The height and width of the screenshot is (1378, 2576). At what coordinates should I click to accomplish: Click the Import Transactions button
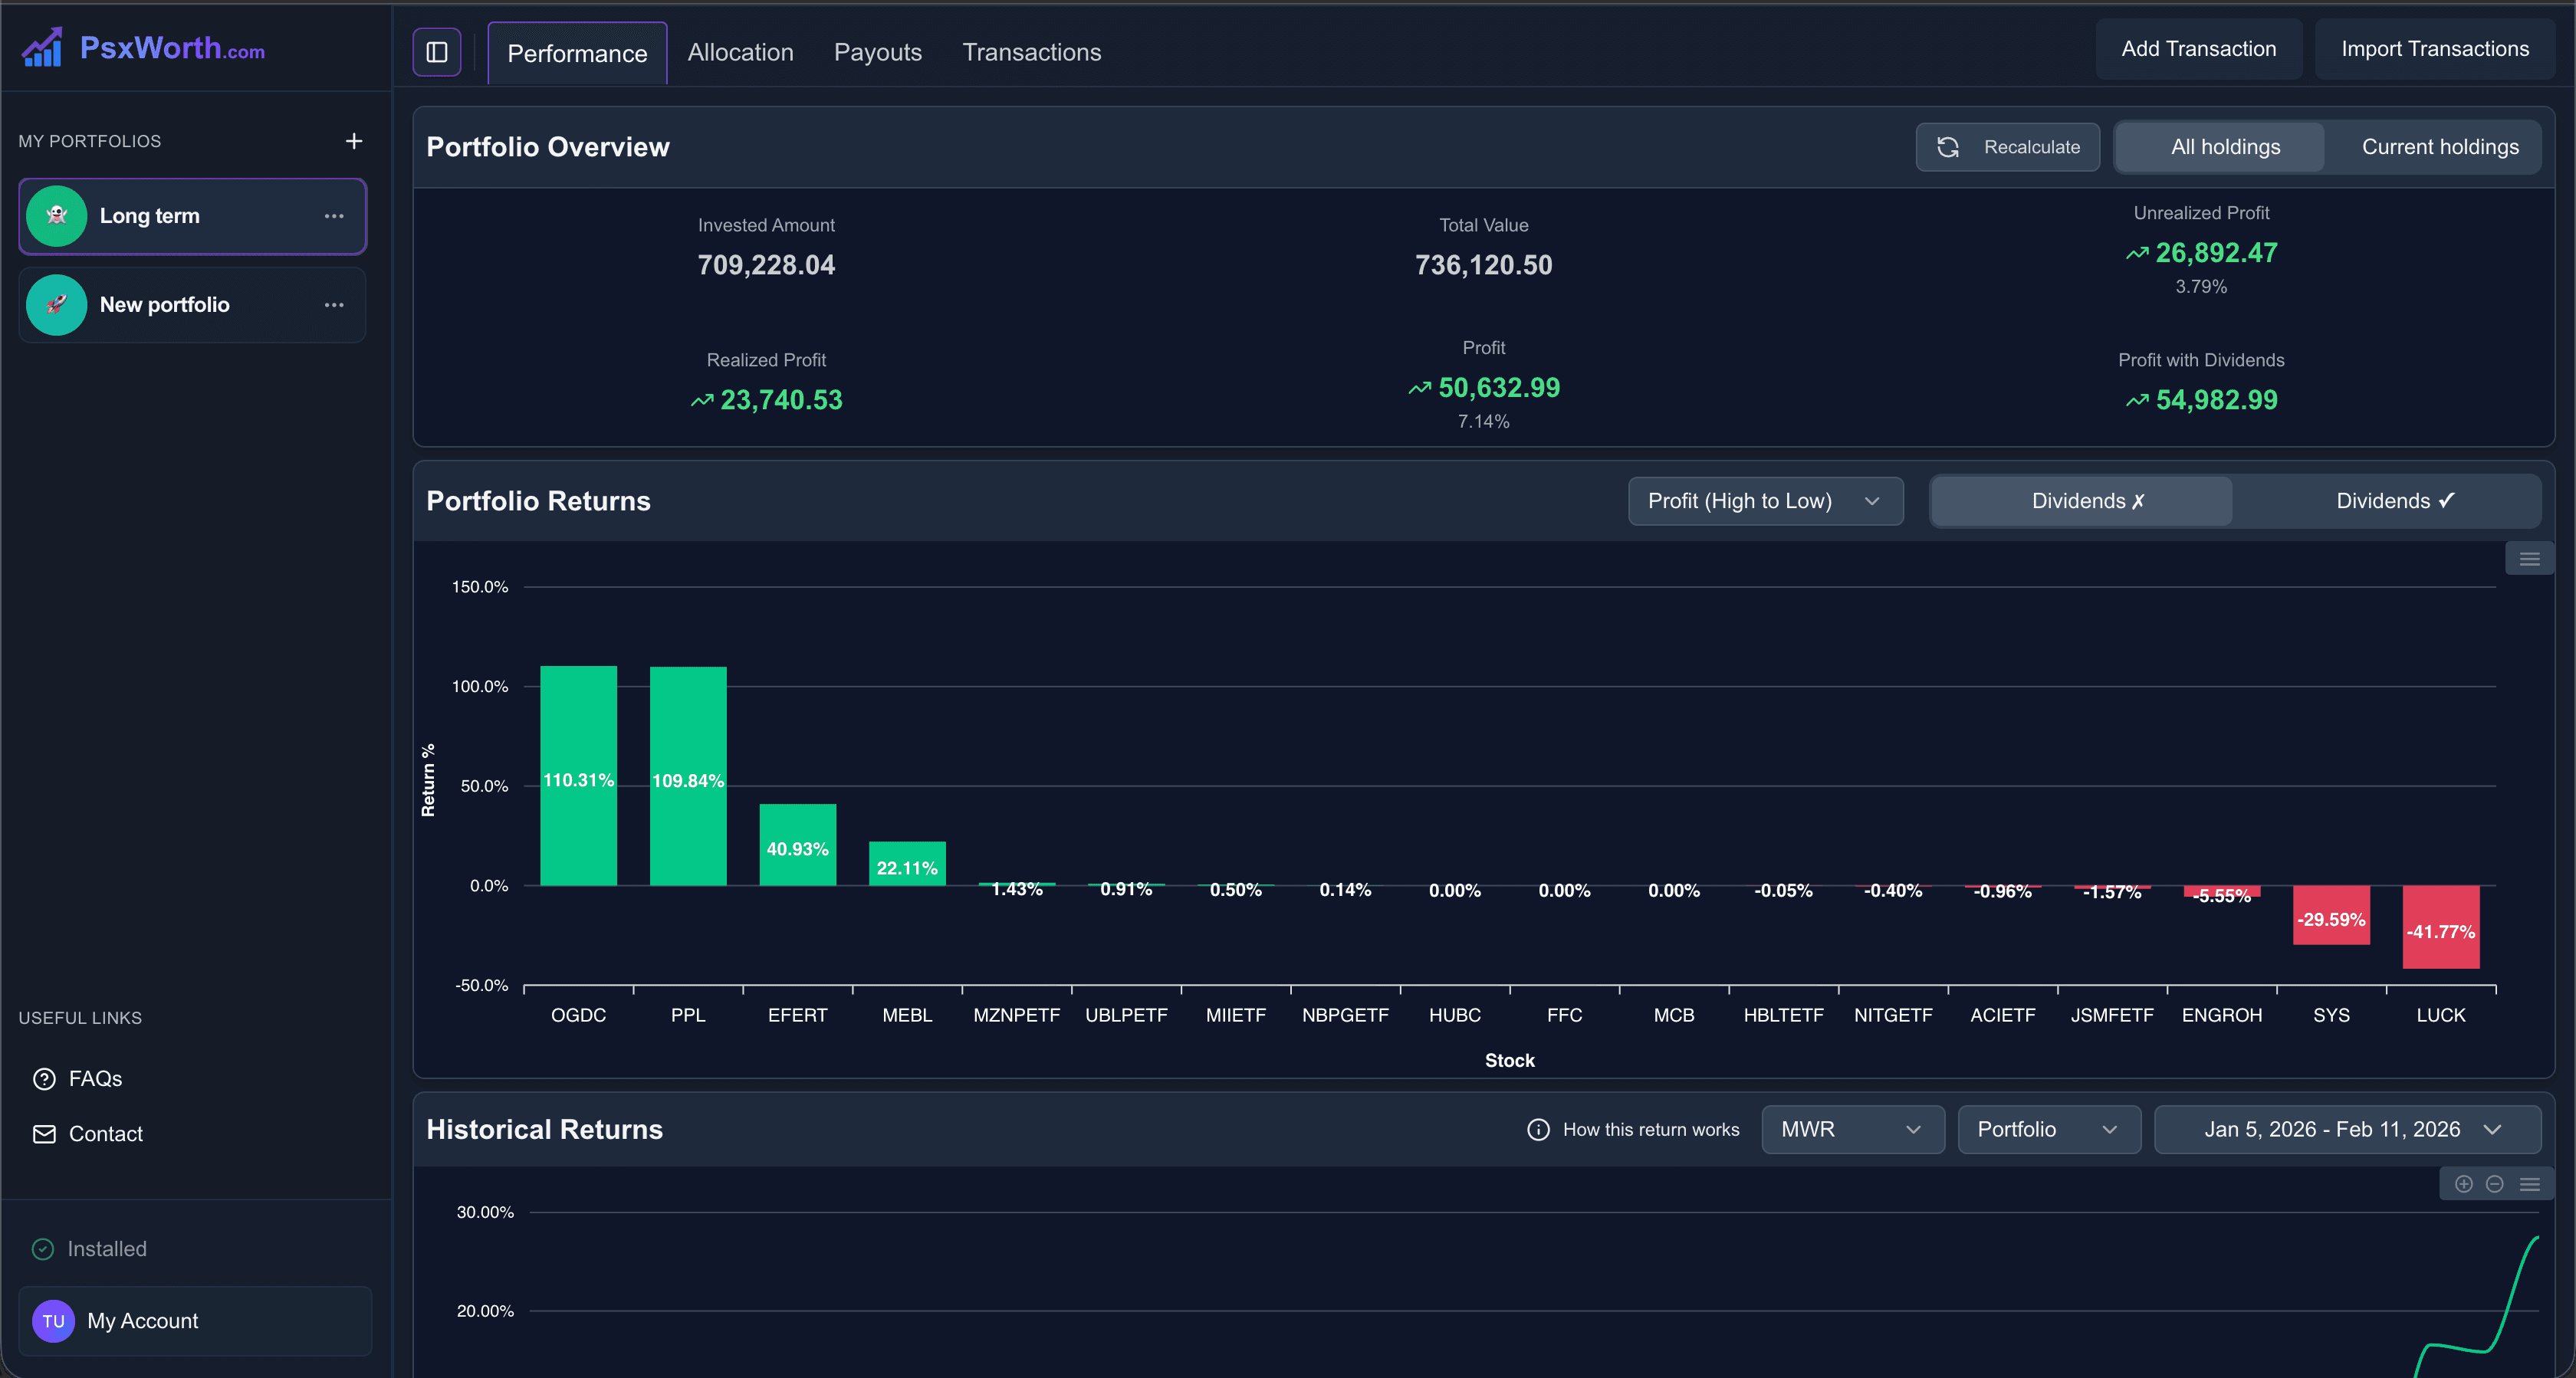(2435, 48)
